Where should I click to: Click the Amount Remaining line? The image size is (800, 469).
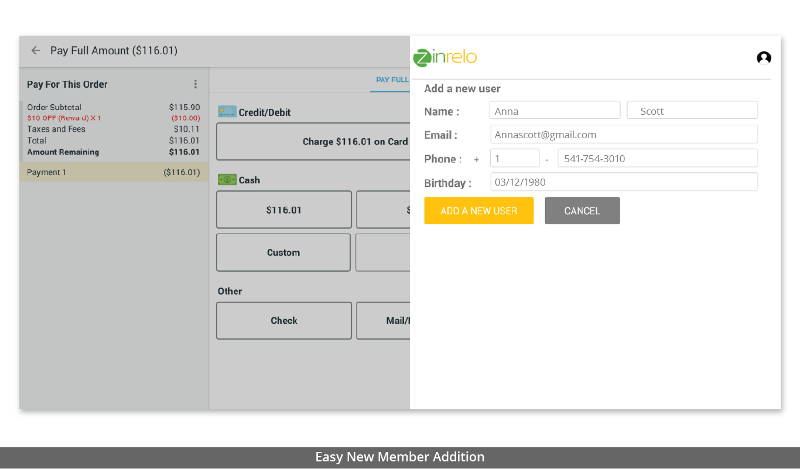pyautogui.click(x=114, y=152)
